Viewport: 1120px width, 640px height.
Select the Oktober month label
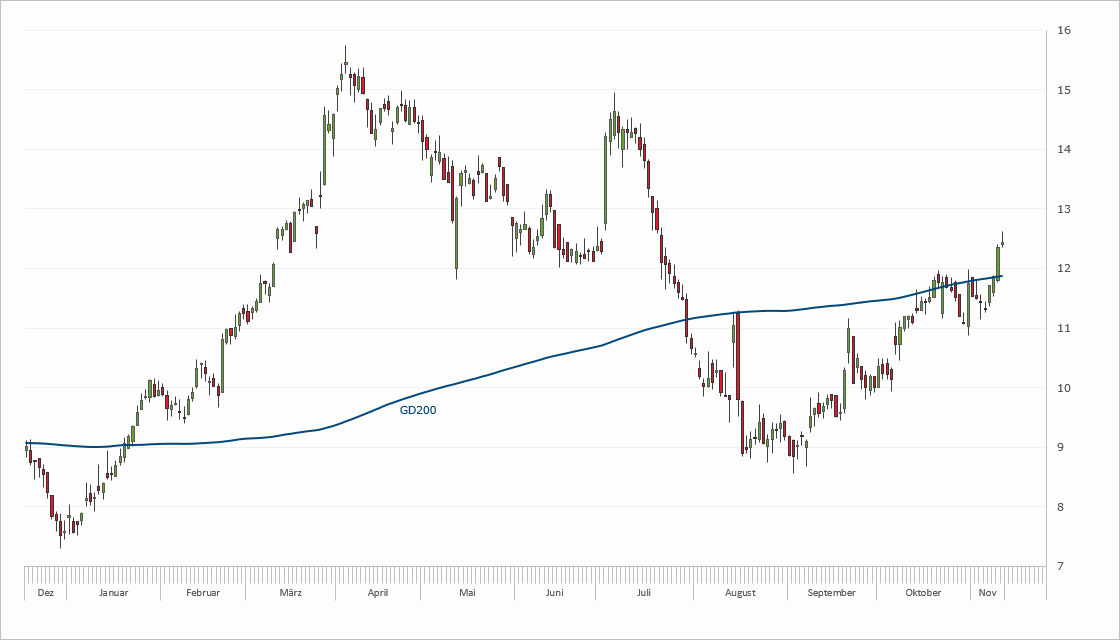[923, 593]
